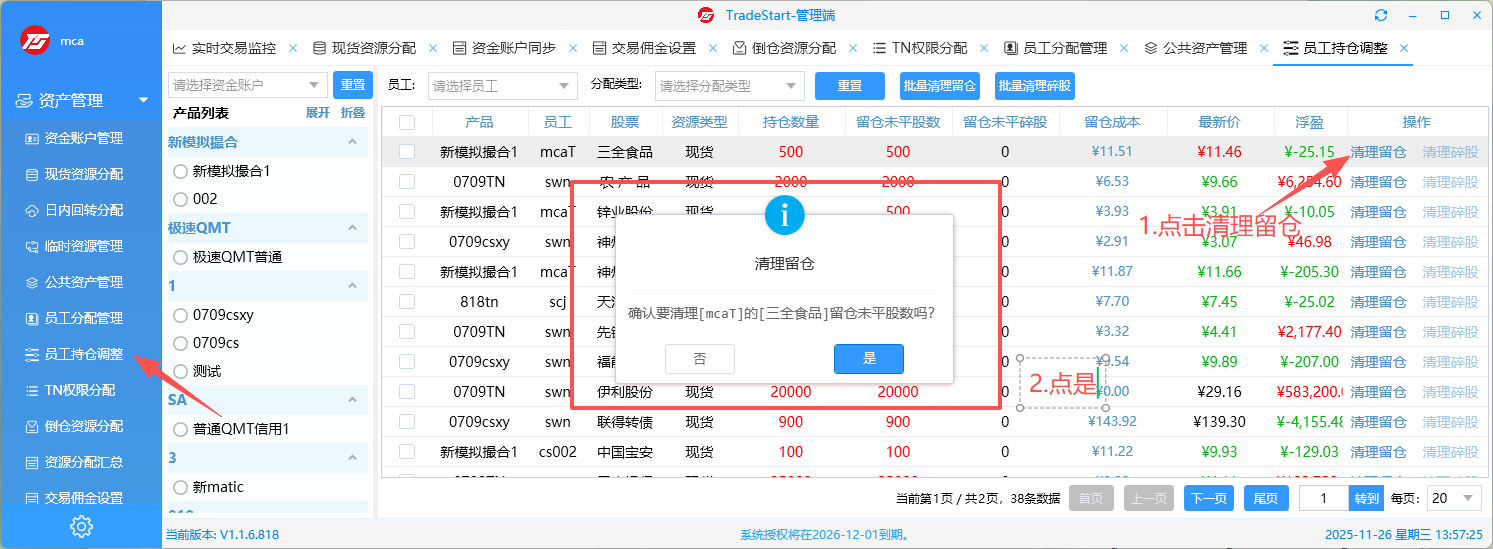Open the 请选择员工 dropdown

click(x=502, y=86)
